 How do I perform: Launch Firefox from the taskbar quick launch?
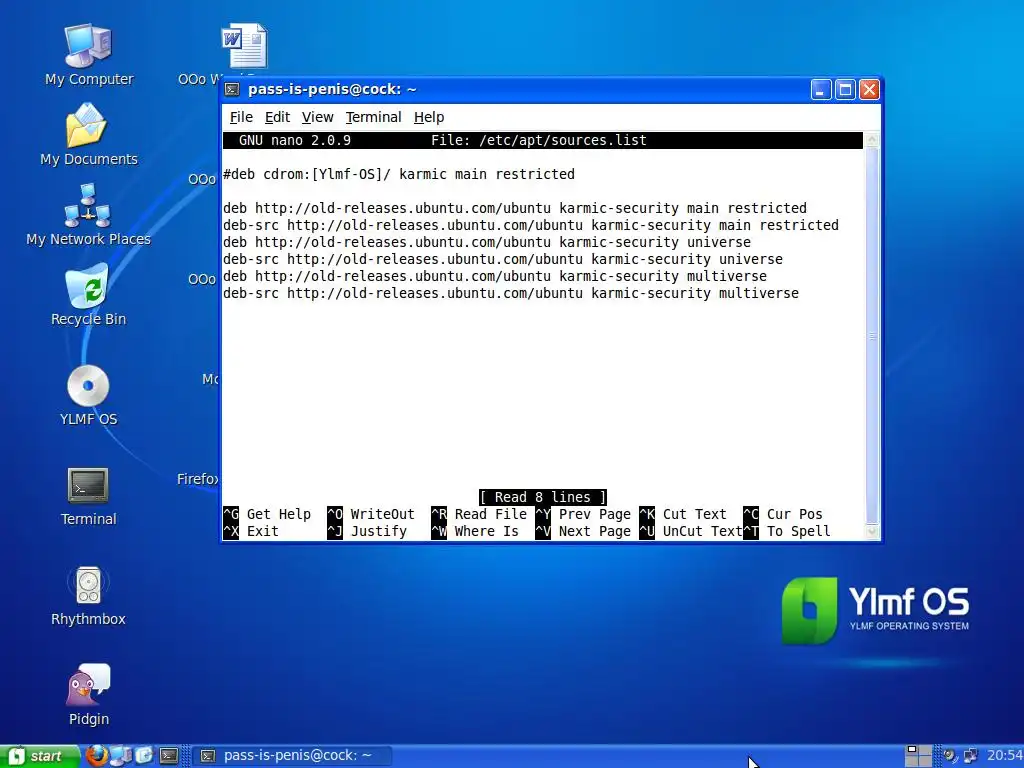click(x=97, y=756)
